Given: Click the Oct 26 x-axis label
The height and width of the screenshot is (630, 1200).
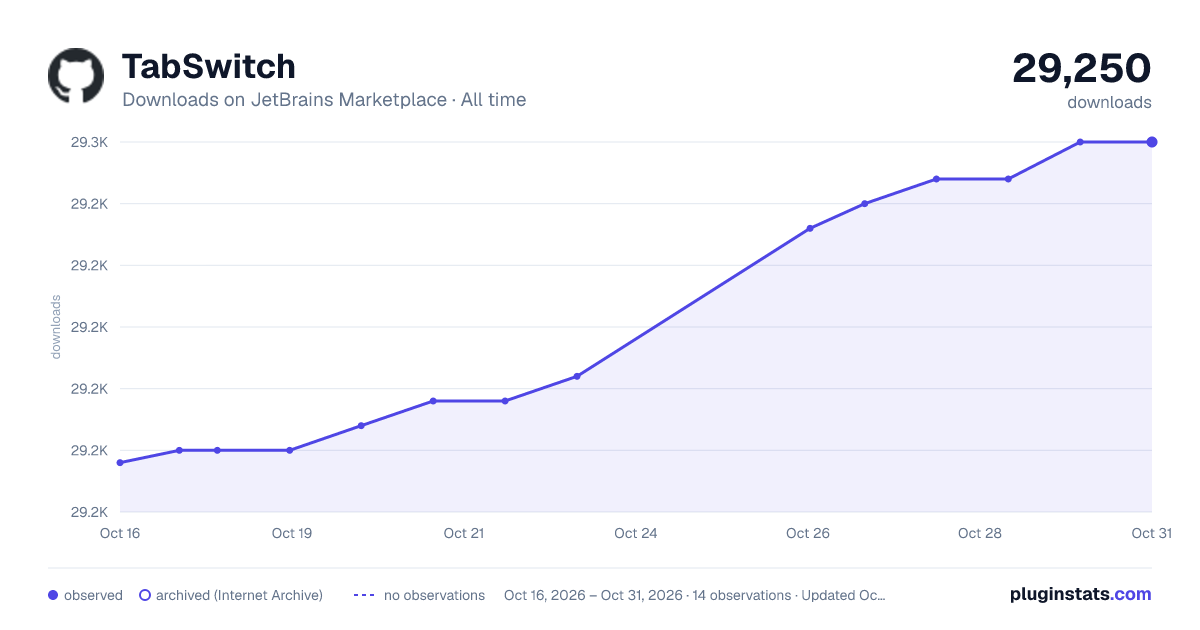Looking at the screenshot, I should point(808,533).
